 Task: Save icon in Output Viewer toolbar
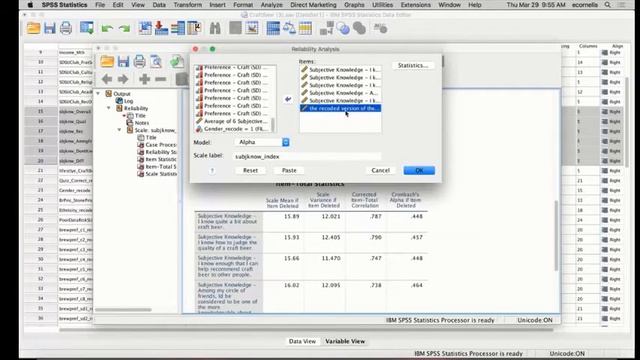coord(123,62)
